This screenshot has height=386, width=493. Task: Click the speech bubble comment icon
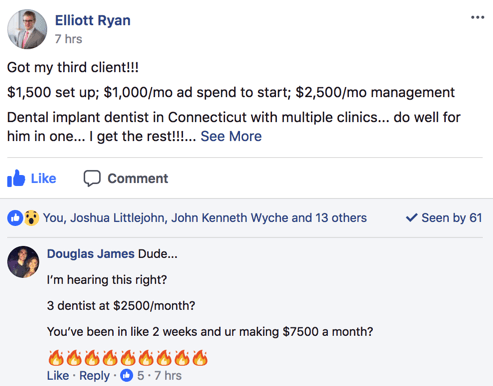92,178
